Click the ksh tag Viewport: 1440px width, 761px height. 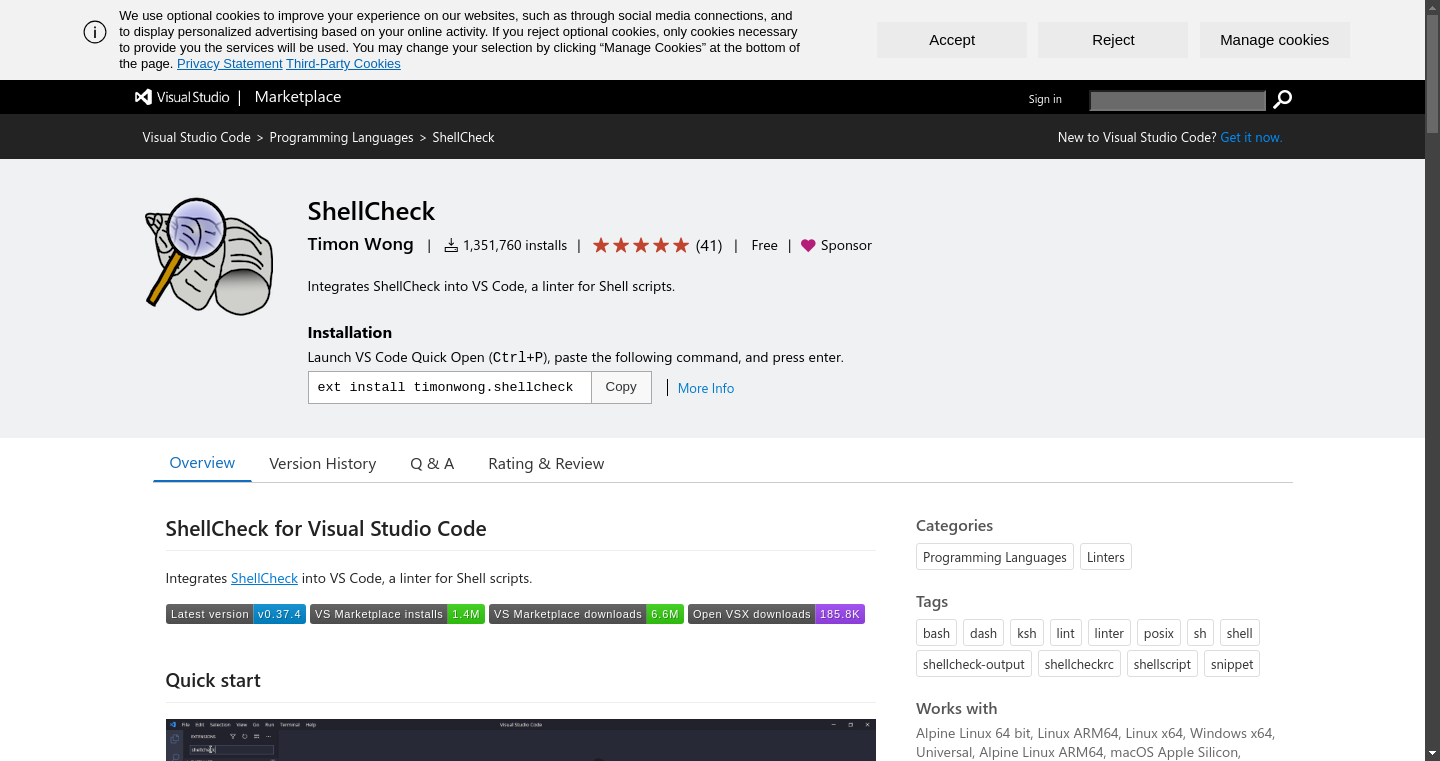click(x=1027, y=633)
